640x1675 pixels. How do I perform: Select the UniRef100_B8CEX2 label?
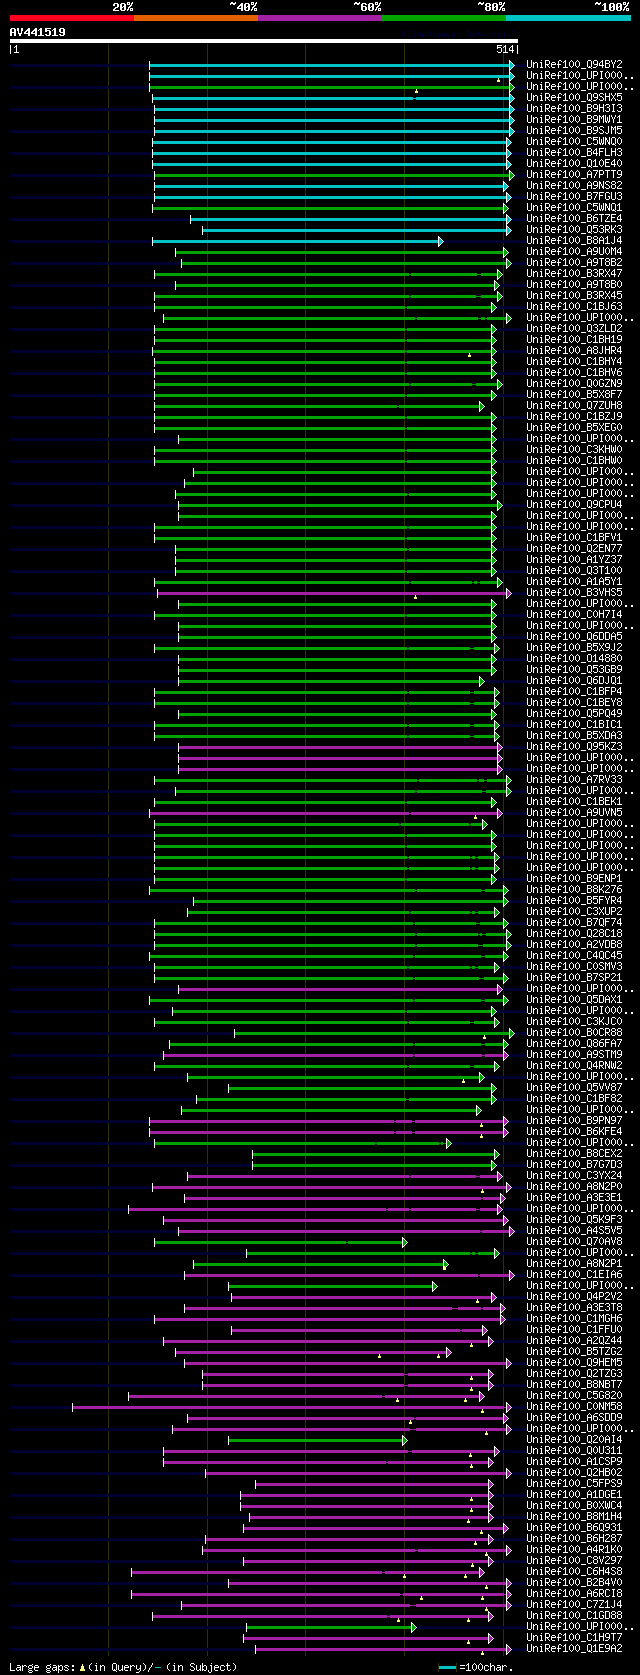[x=574, y=1153]
